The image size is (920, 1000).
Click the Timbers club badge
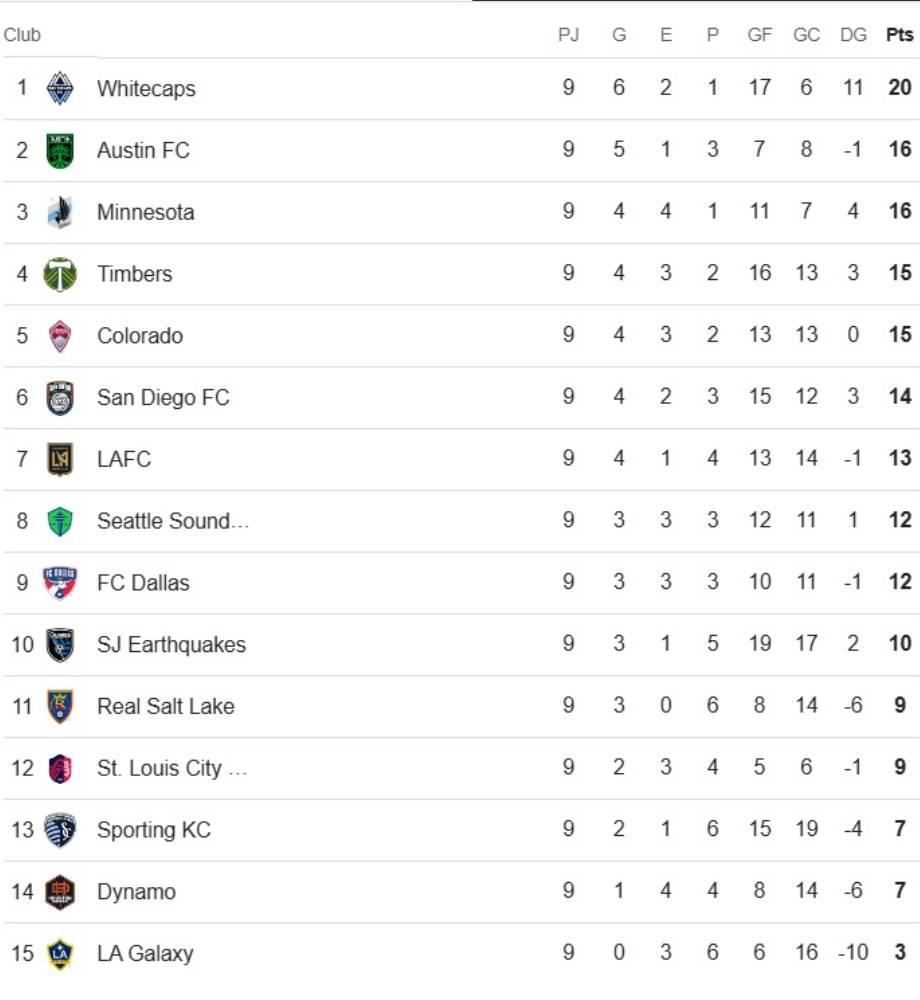pos(60,274)
